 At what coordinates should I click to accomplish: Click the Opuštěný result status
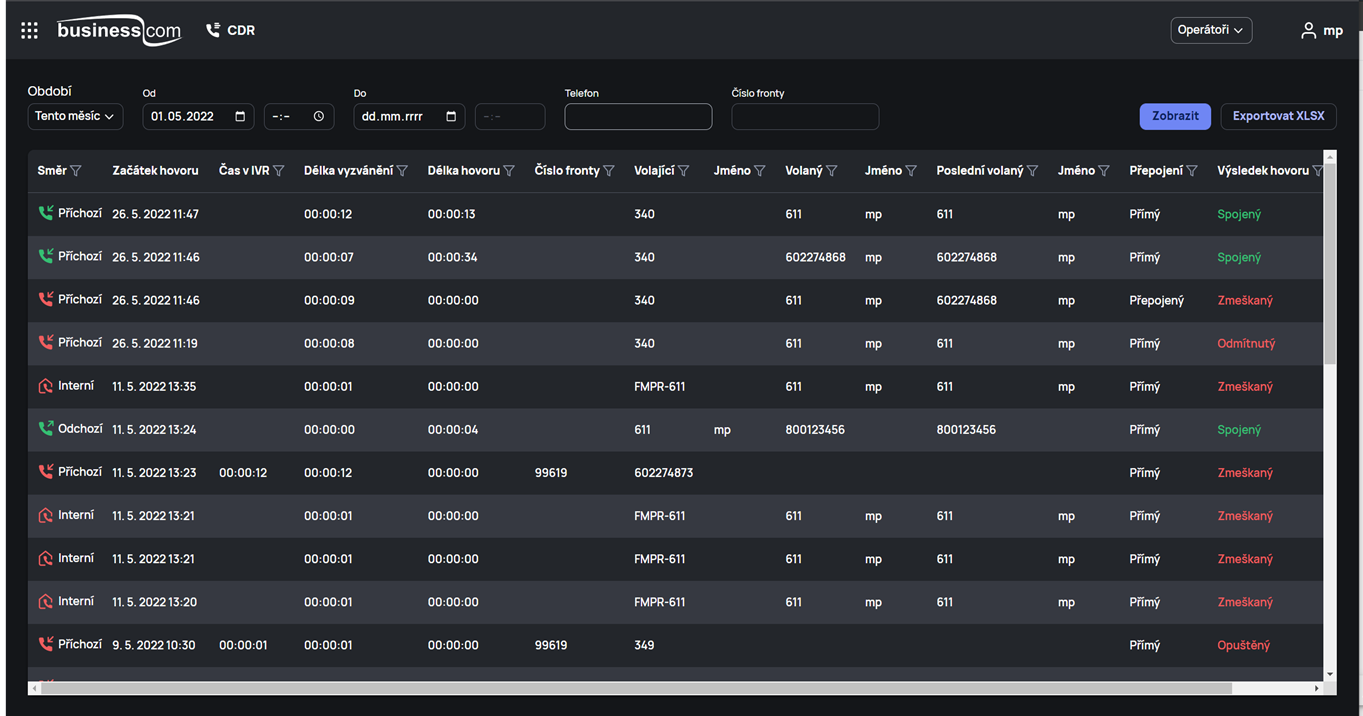(x=1243, y=645)
